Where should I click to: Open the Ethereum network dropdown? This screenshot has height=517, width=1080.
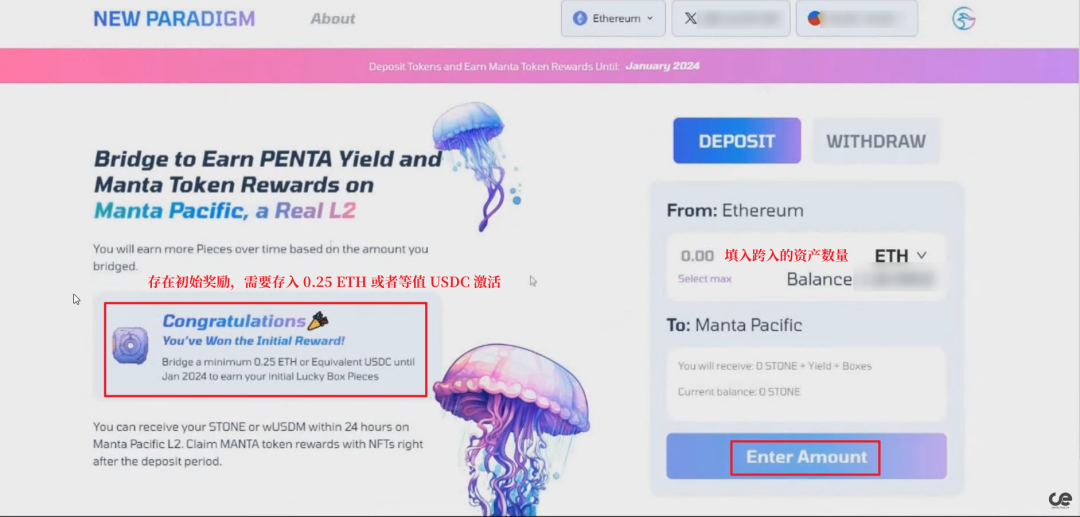[613, 19]
